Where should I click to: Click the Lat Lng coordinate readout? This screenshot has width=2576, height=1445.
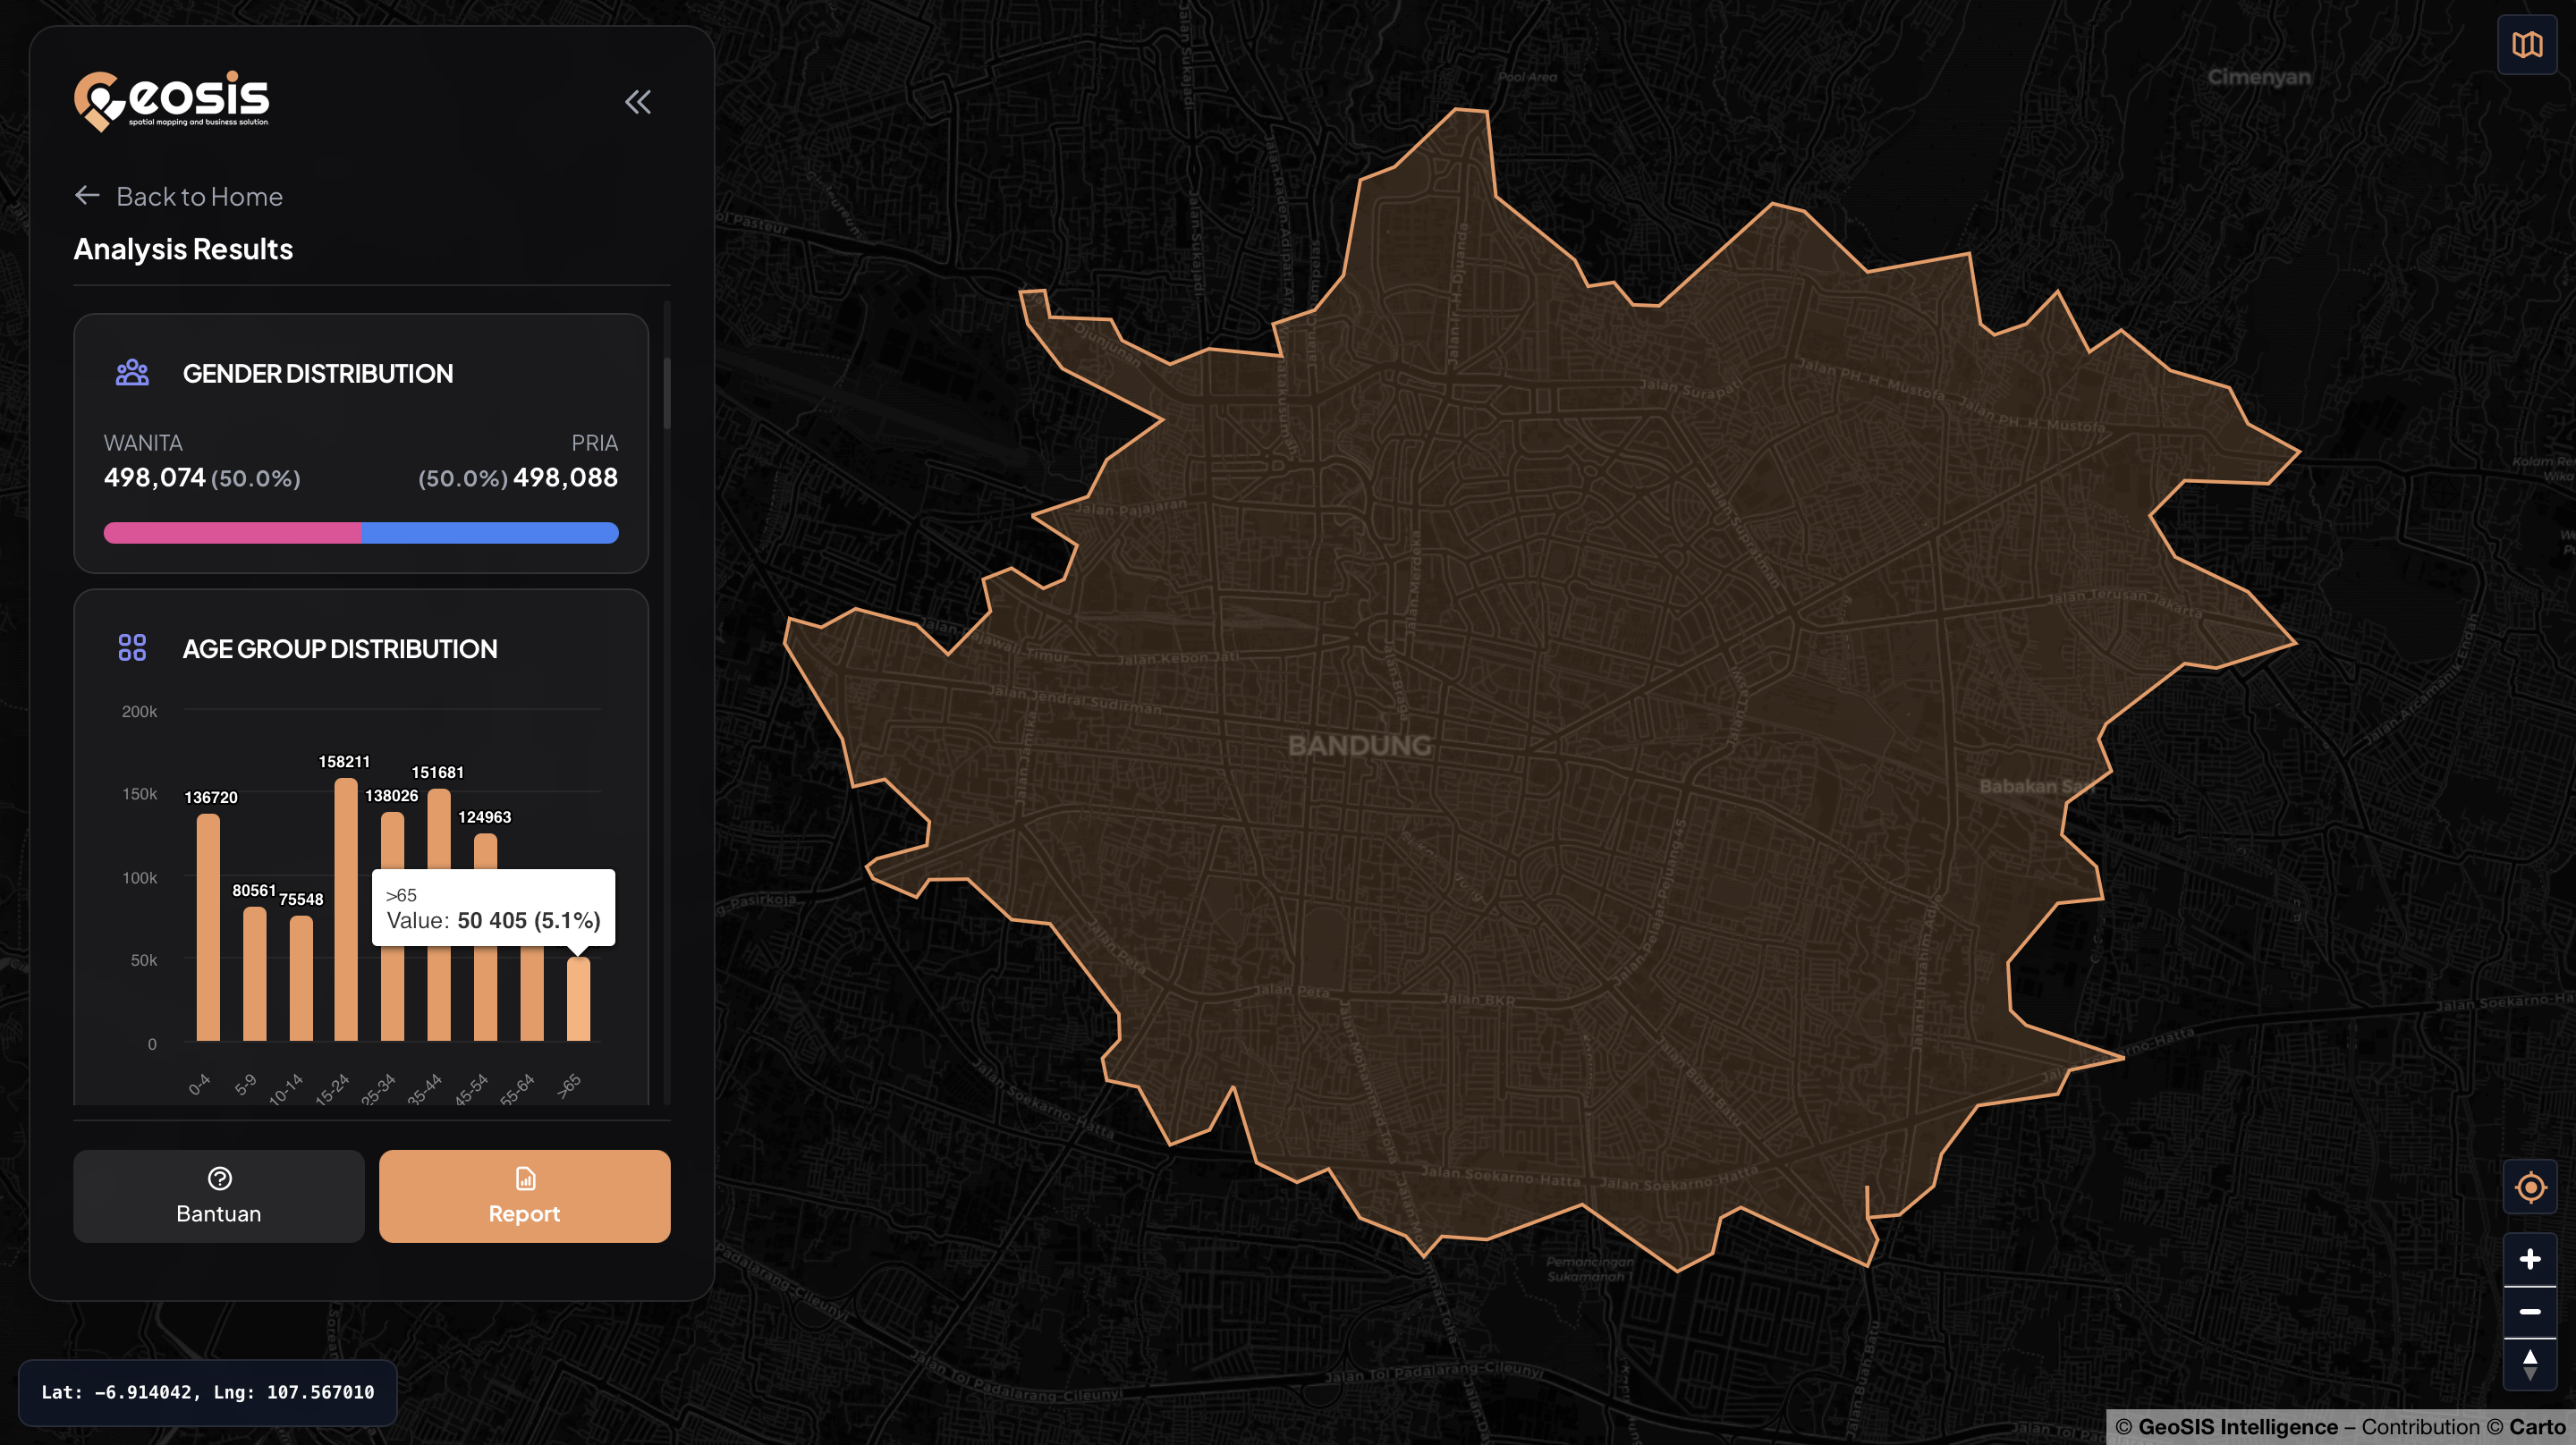coord(208,1392)
